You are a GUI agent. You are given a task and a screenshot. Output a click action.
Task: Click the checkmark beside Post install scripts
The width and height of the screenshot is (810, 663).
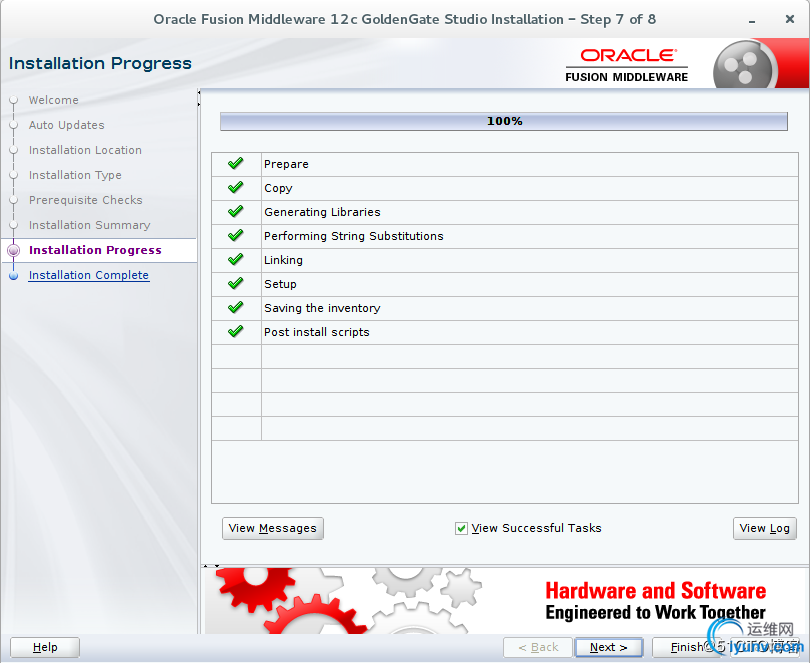tap(236, 331)
